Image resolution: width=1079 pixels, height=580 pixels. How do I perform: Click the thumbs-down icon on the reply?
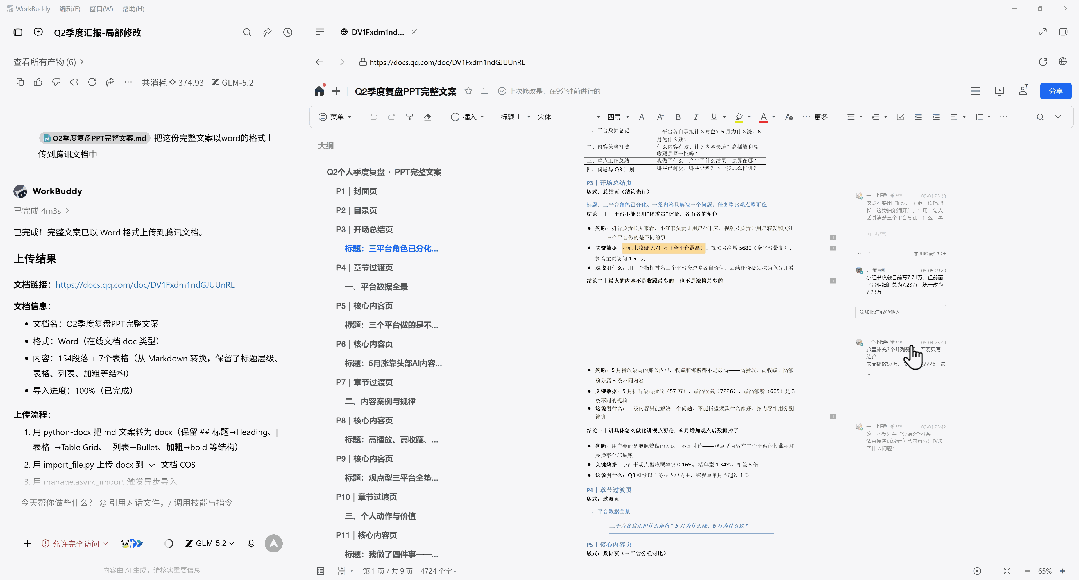[56, 82]
